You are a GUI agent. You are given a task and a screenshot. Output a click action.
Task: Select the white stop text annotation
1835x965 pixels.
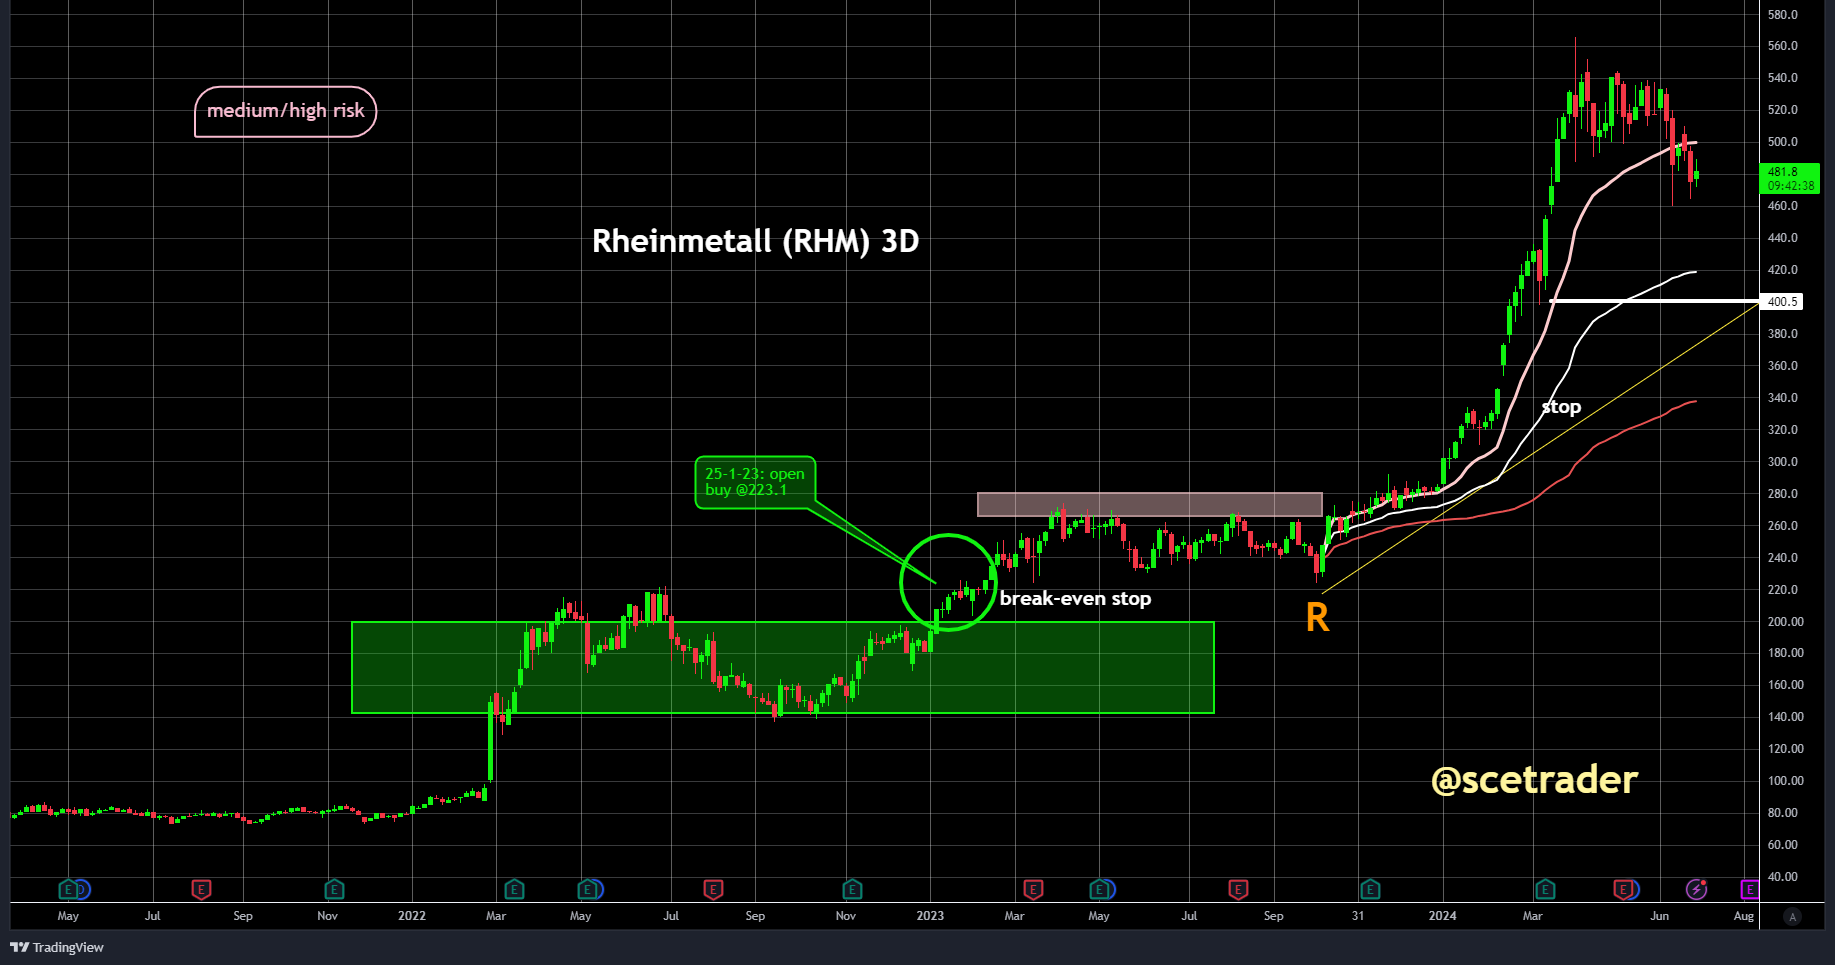[x=1561, y=407]
